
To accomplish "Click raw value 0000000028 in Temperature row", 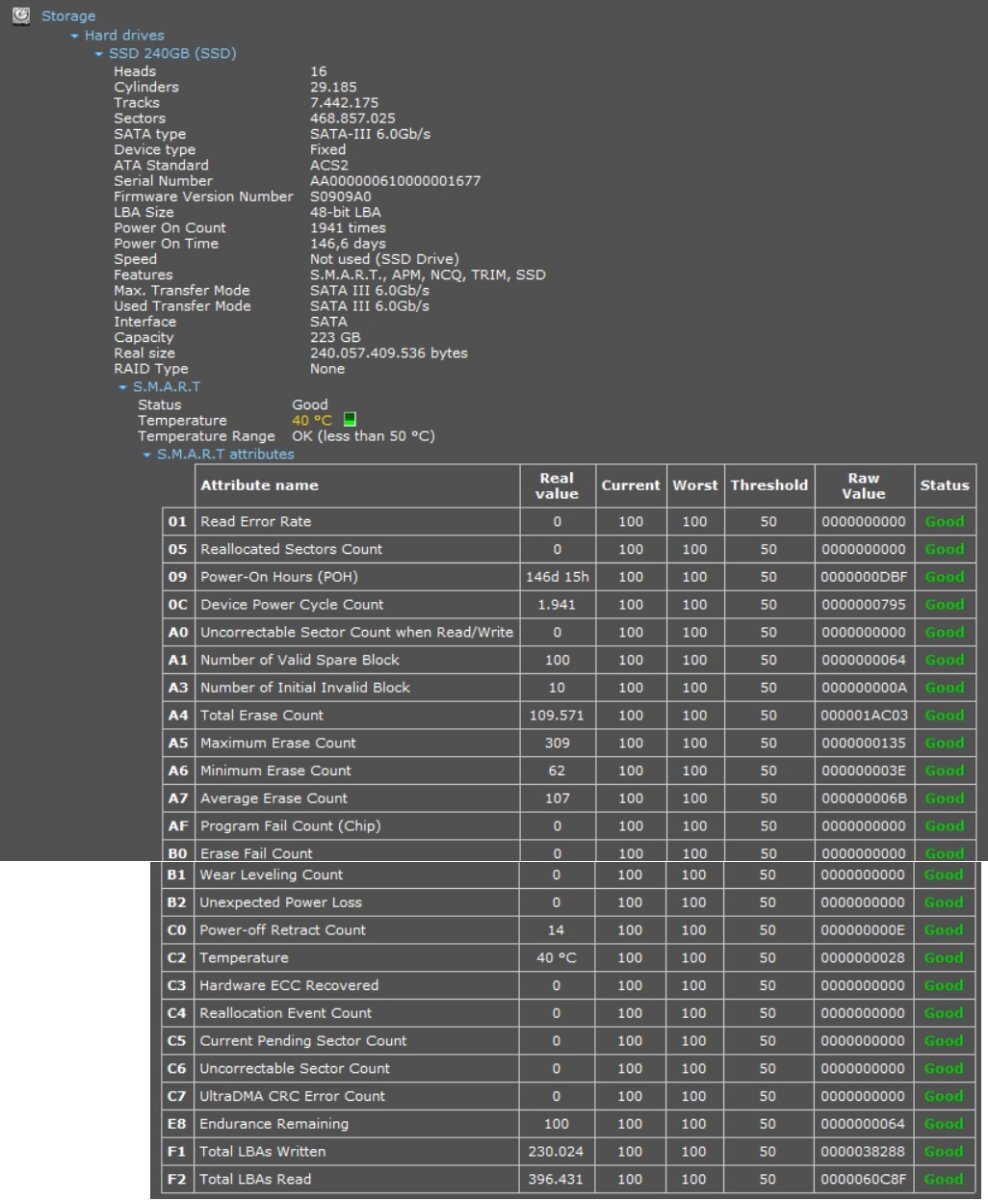I will (x=863, y=957).
